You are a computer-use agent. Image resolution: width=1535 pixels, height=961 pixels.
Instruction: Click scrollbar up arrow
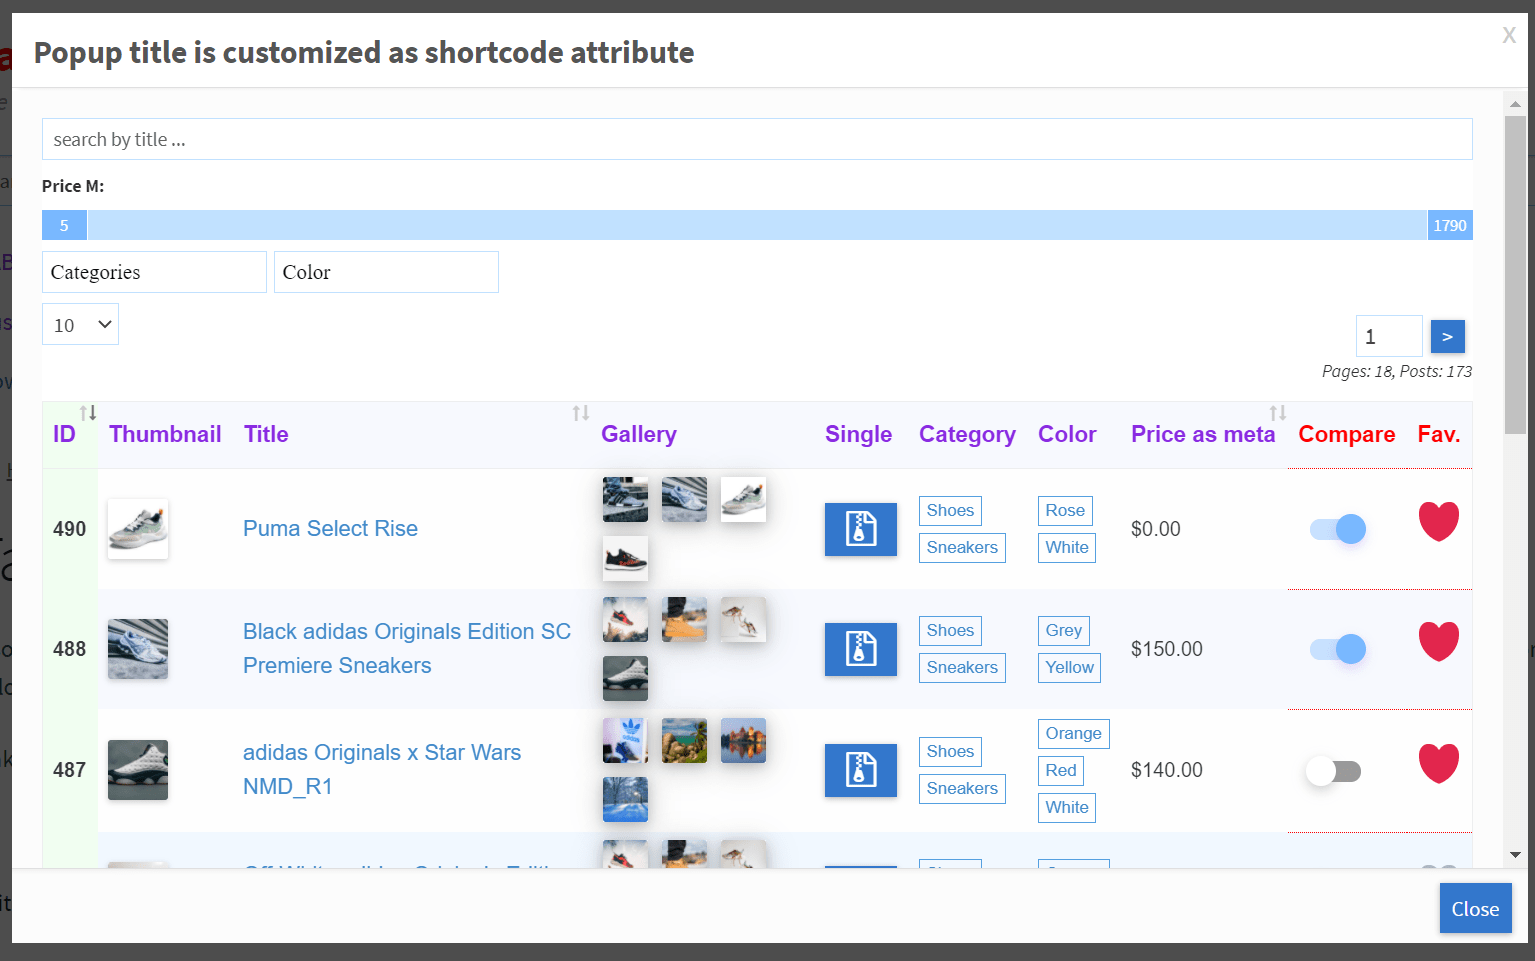tap(1516, 103)
